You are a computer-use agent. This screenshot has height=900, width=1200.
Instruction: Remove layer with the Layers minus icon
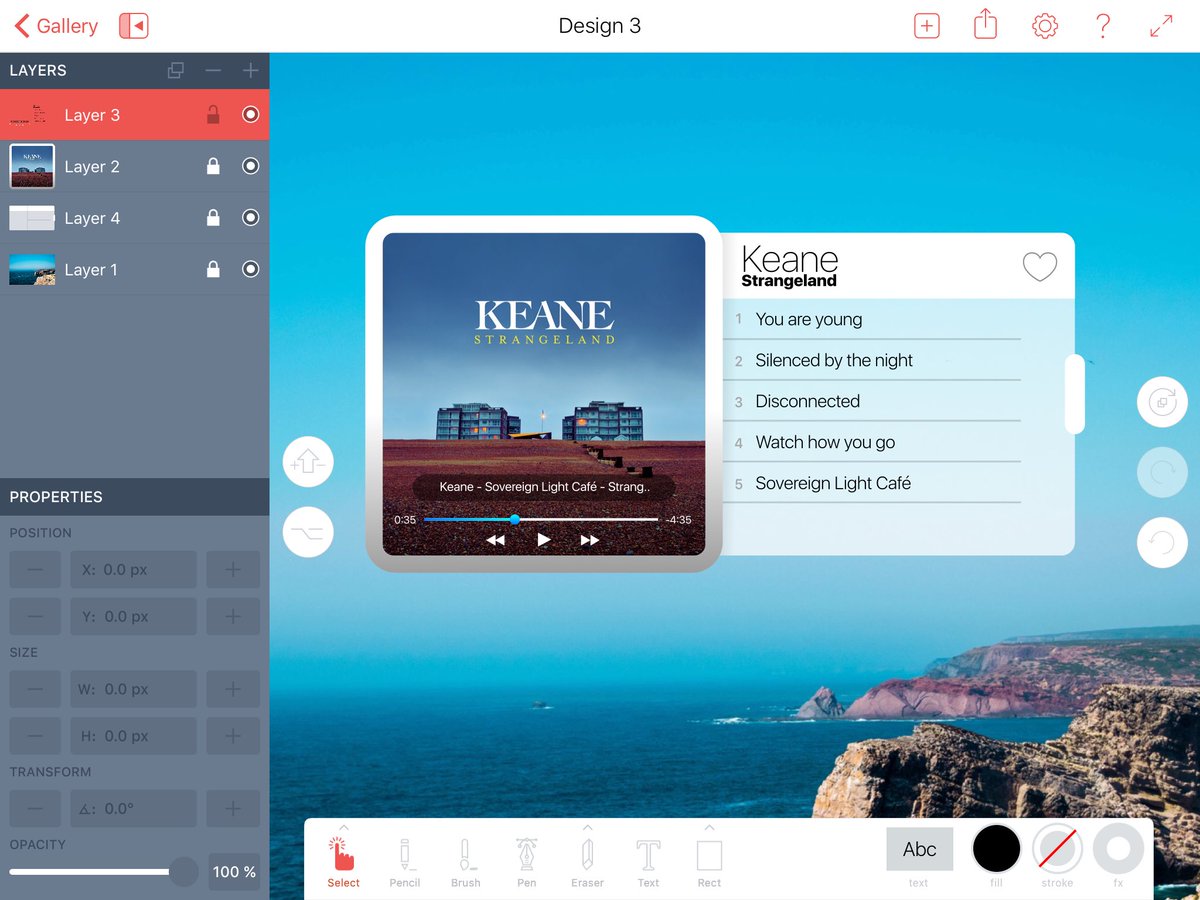click(213, 70)
